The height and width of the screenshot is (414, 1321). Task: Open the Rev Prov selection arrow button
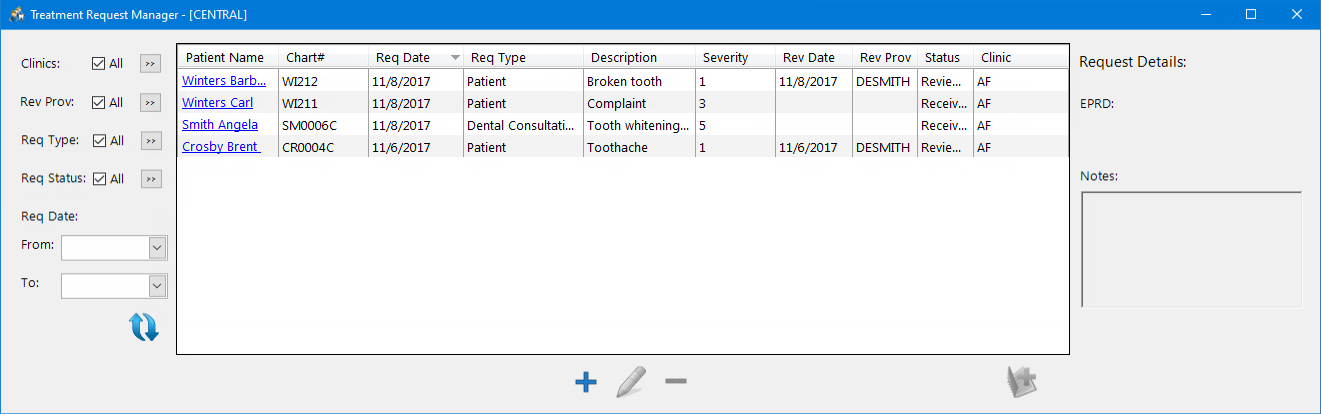click(x=150, y=102)
